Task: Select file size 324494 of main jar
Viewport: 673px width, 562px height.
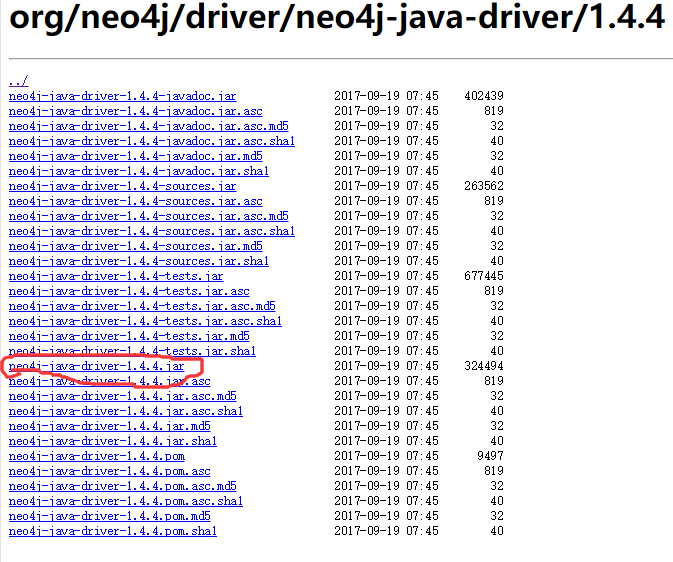Action: 484,366
